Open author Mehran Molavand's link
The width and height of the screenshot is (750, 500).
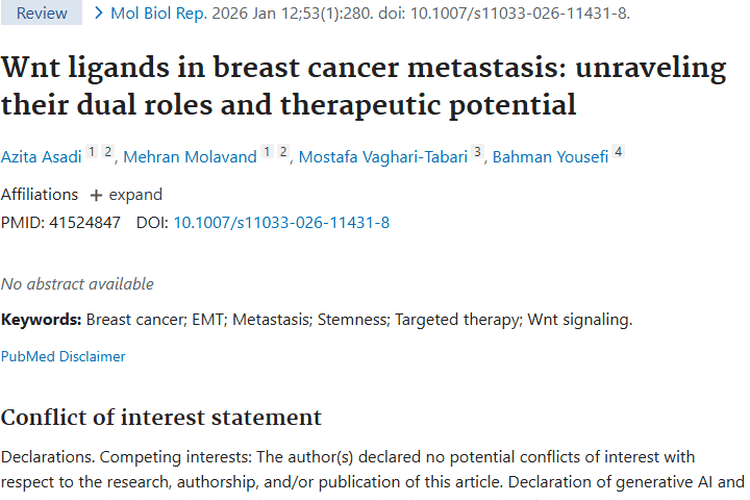[x=189, y=157]
